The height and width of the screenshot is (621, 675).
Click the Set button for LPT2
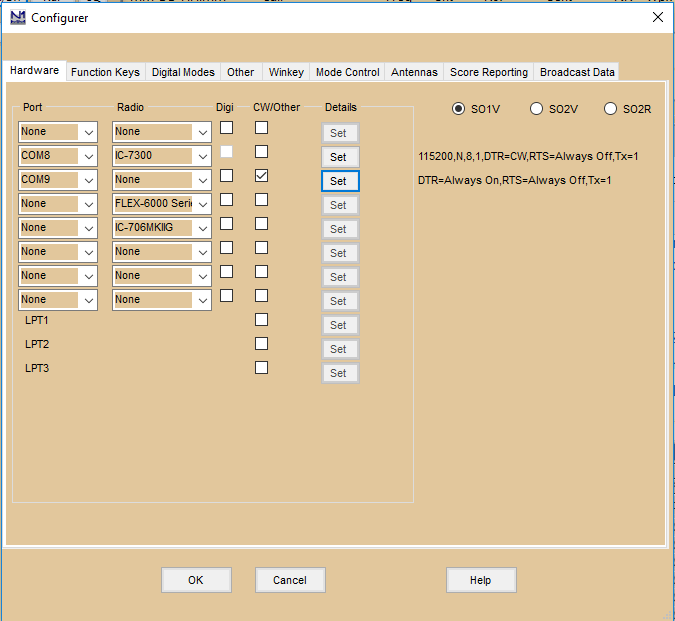coord(340,349)
